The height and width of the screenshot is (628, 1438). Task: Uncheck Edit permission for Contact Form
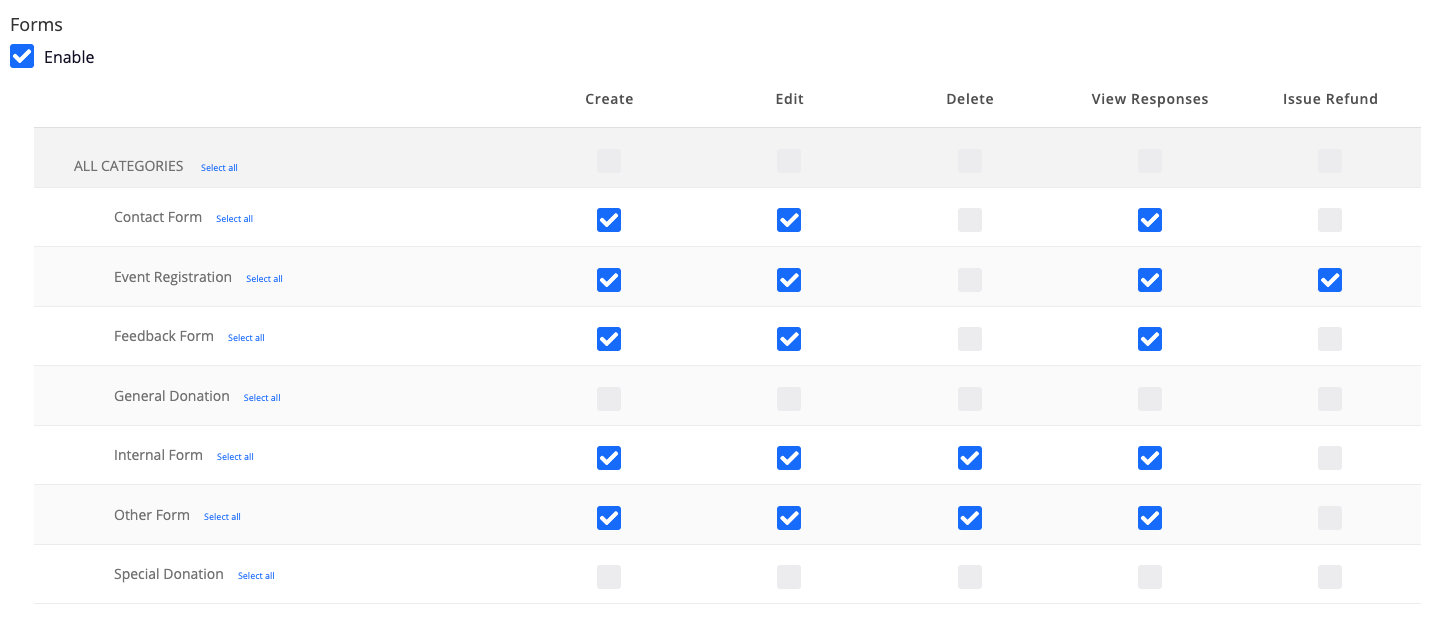coord(789,220)
